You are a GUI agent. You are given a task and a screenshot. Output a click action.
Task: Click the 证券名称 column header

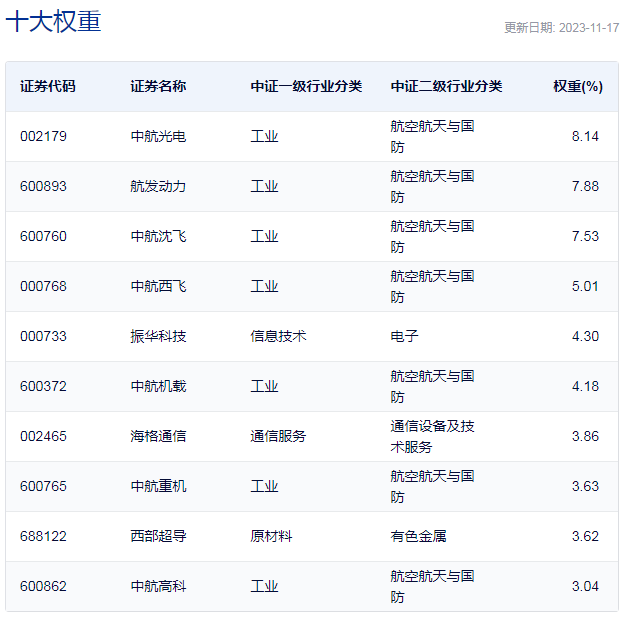[x=158, y=86]
